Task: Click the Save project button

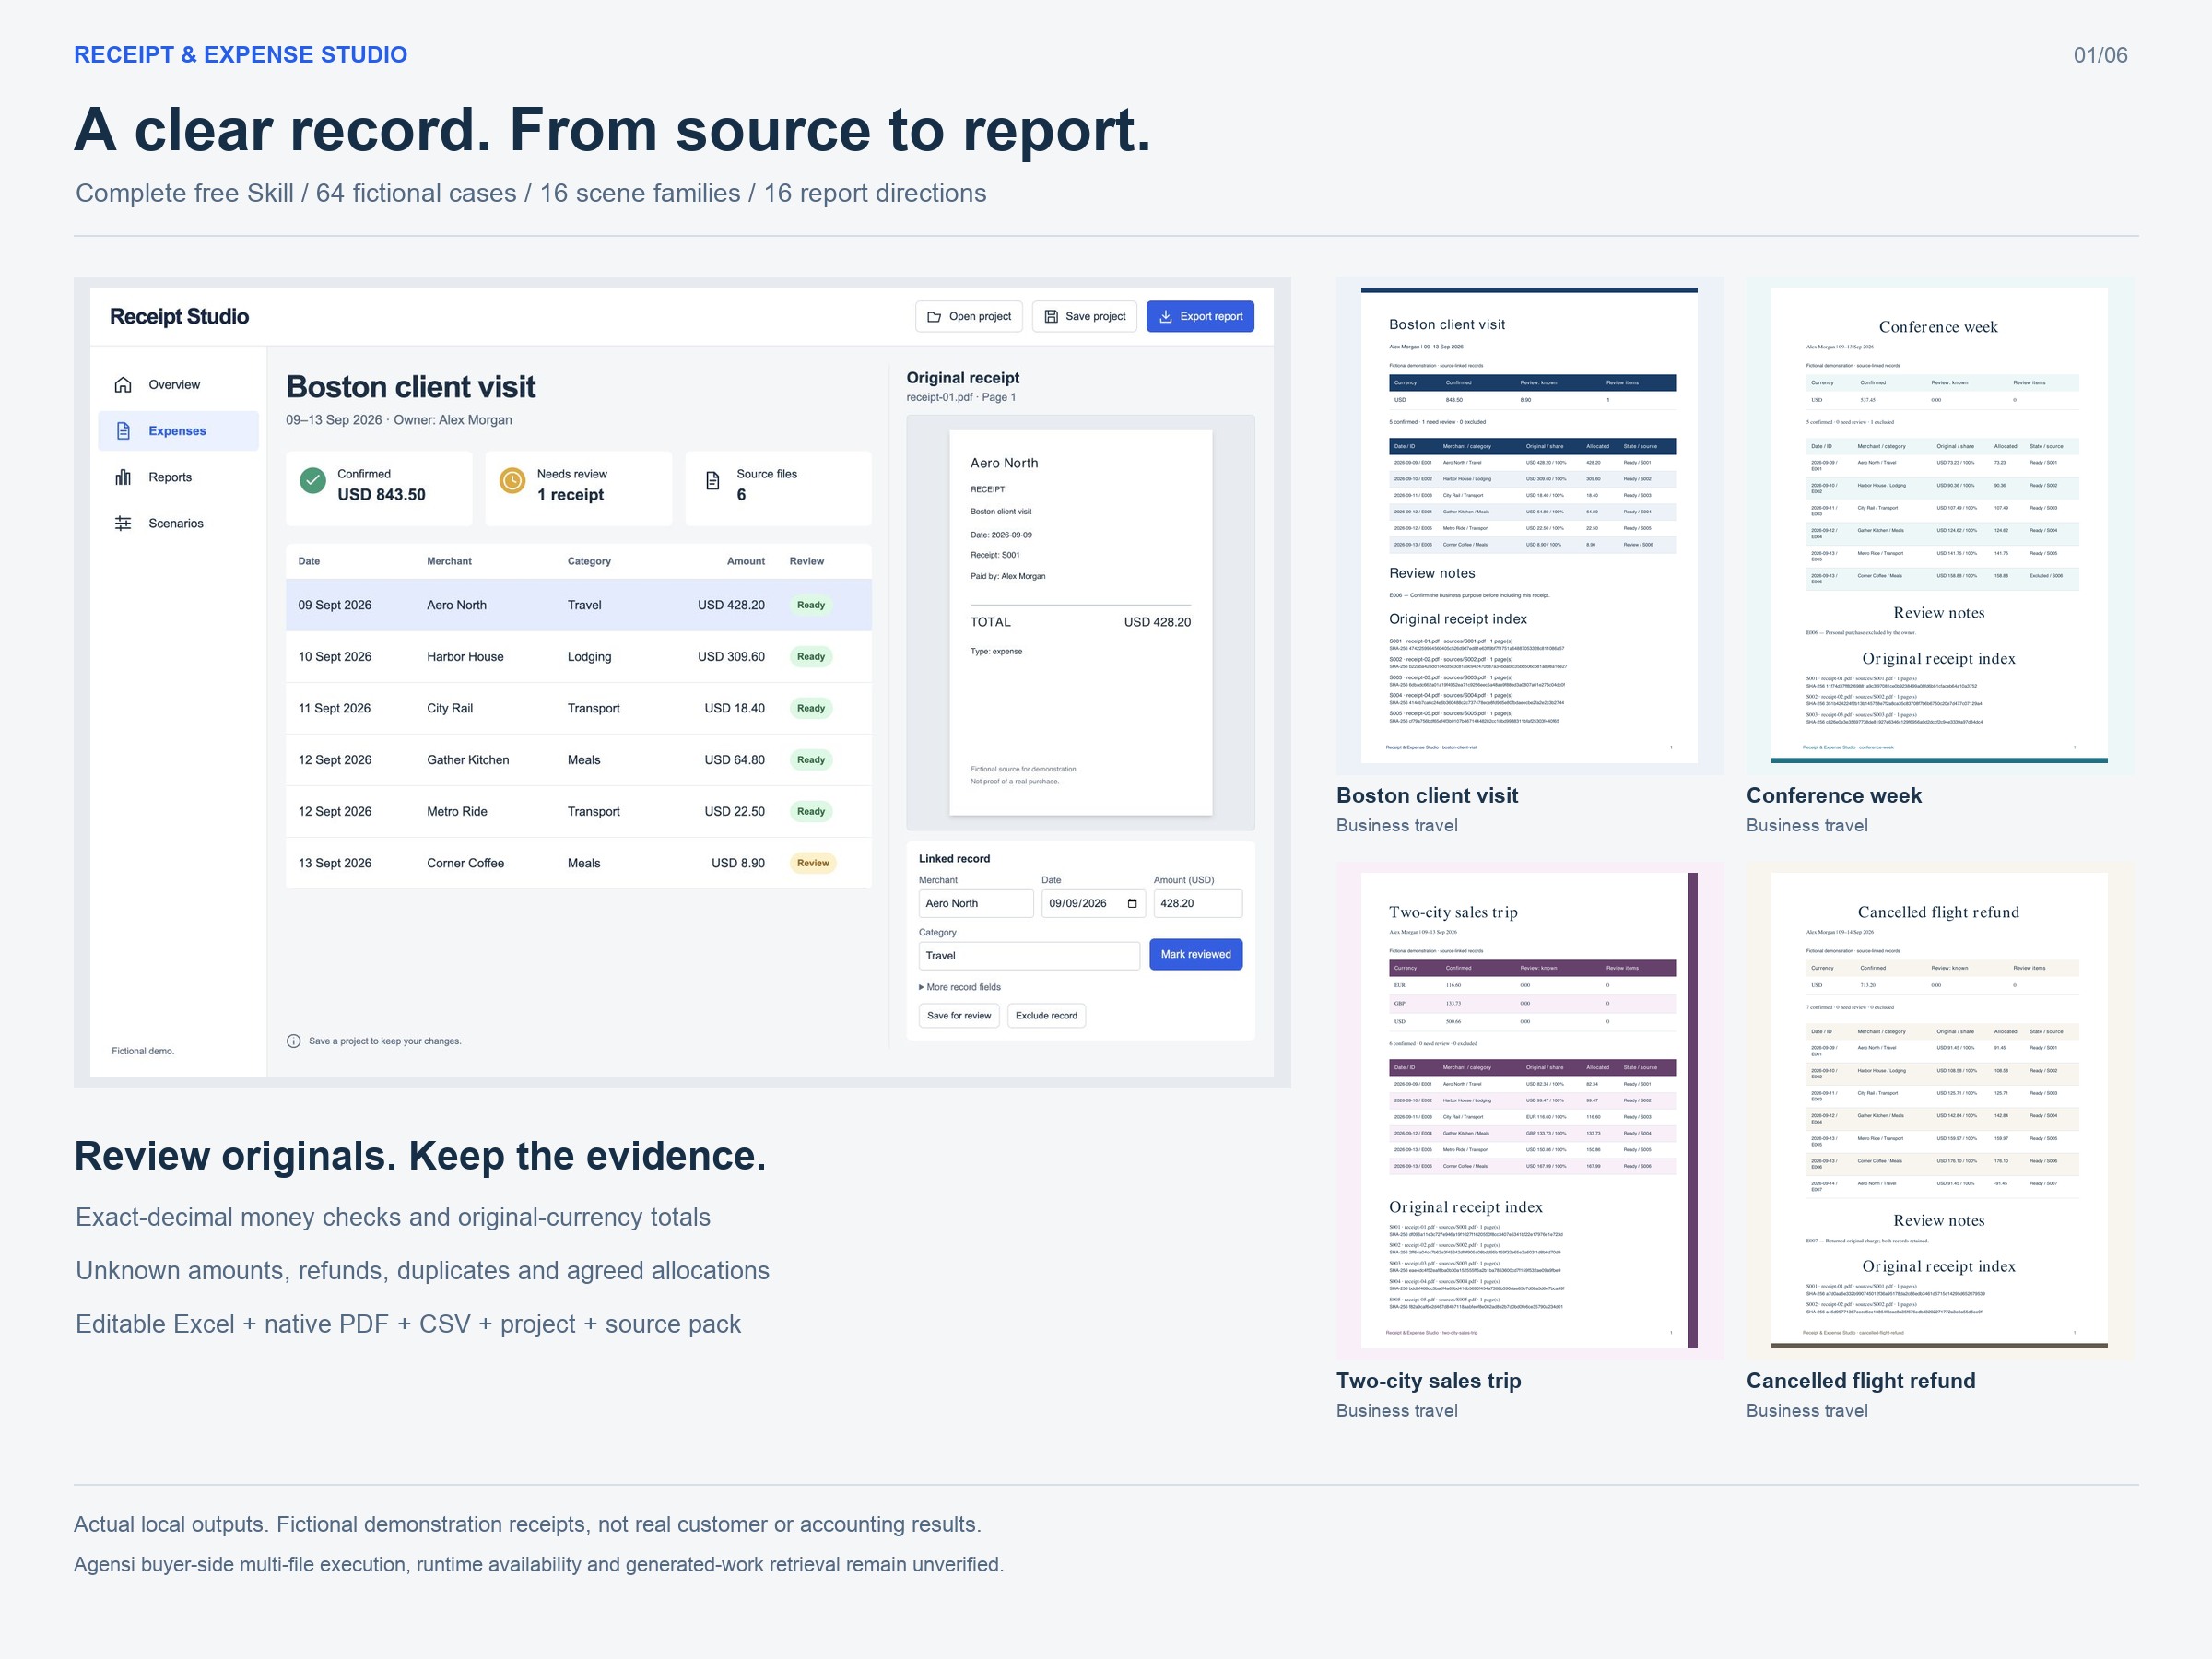Action: click(1085, 317)
